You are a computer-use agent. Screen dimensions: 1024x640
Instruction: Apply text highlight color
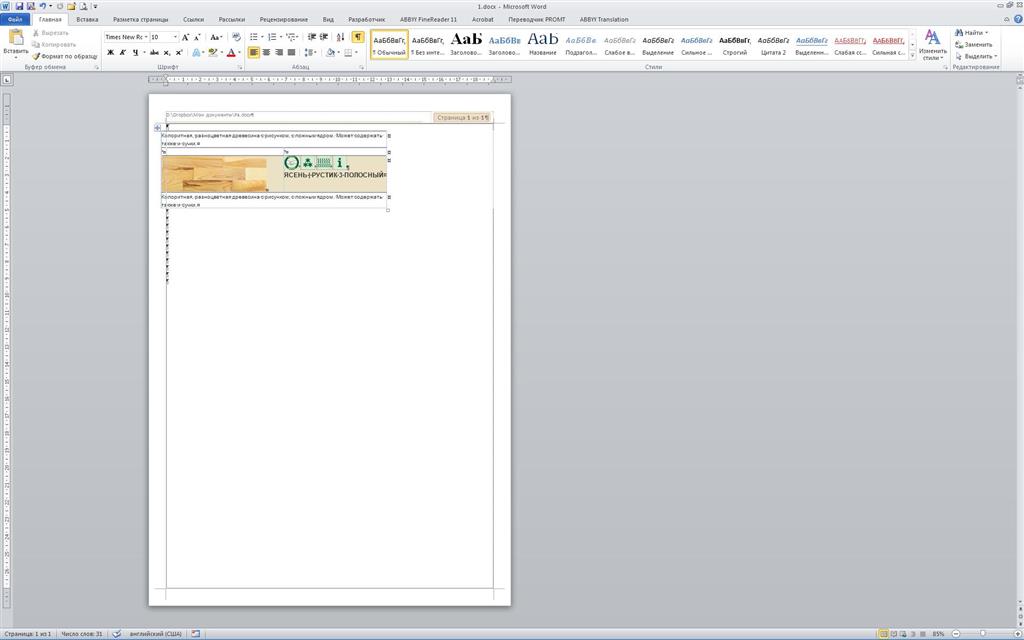212,52
